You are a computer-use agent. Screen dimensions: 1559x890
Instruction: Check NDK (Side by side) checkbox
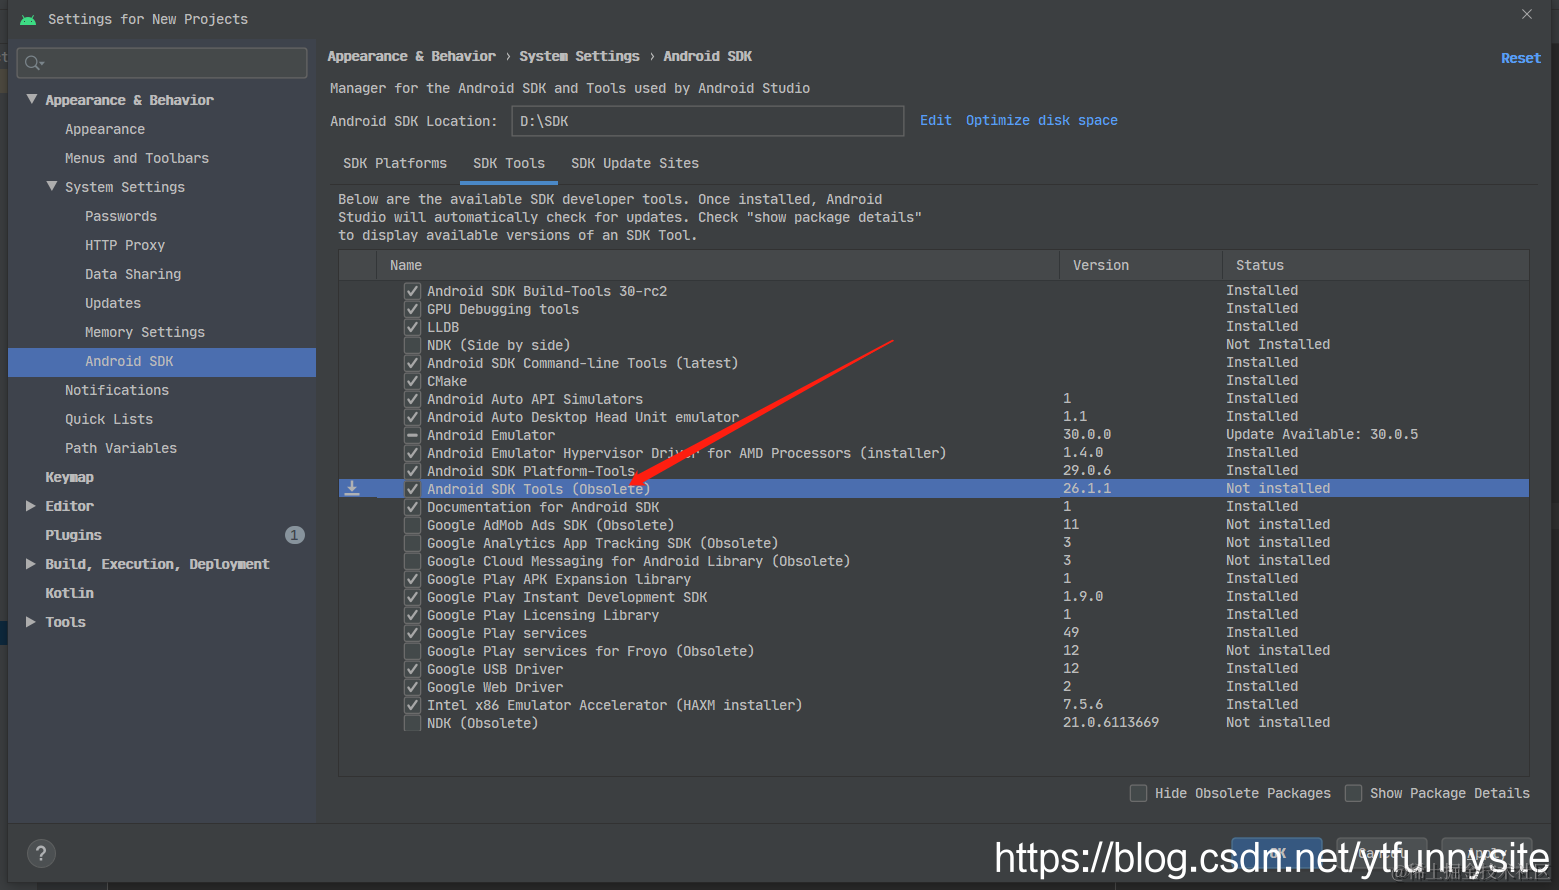pyautogui.click(x=412, y=345)
